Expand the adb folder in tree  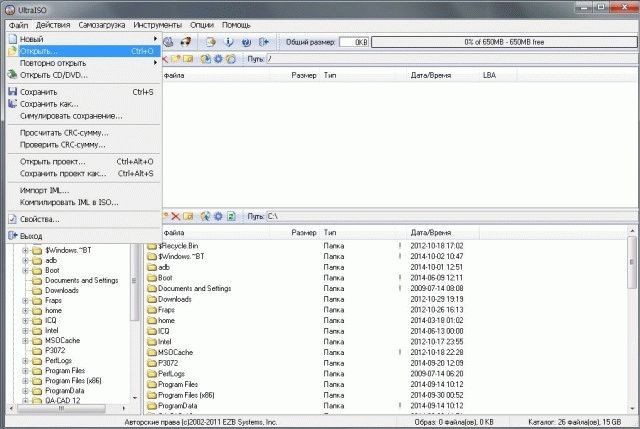25,260
